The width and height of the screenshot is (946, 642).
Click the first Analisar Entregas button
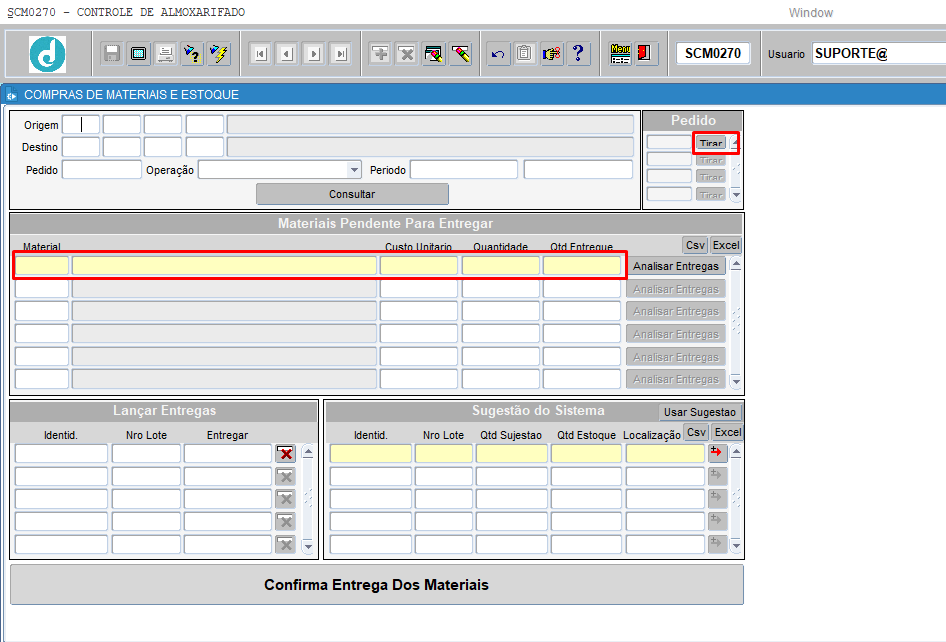(x=676, y=266)
